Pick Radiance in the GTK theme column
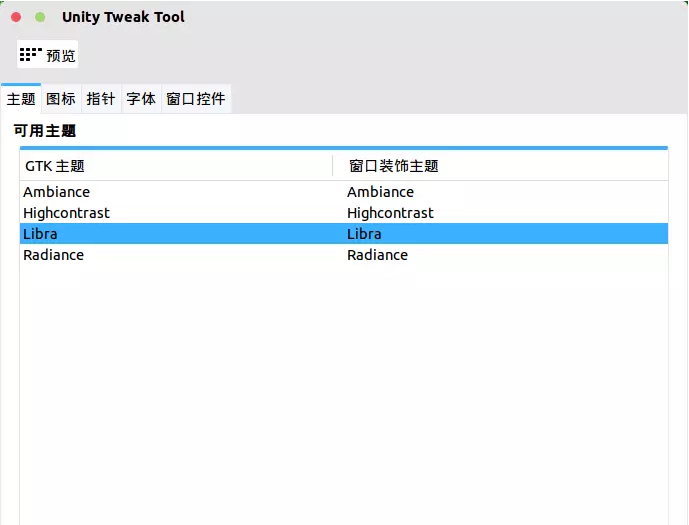 pyautogui.click(x=54, y=255)
